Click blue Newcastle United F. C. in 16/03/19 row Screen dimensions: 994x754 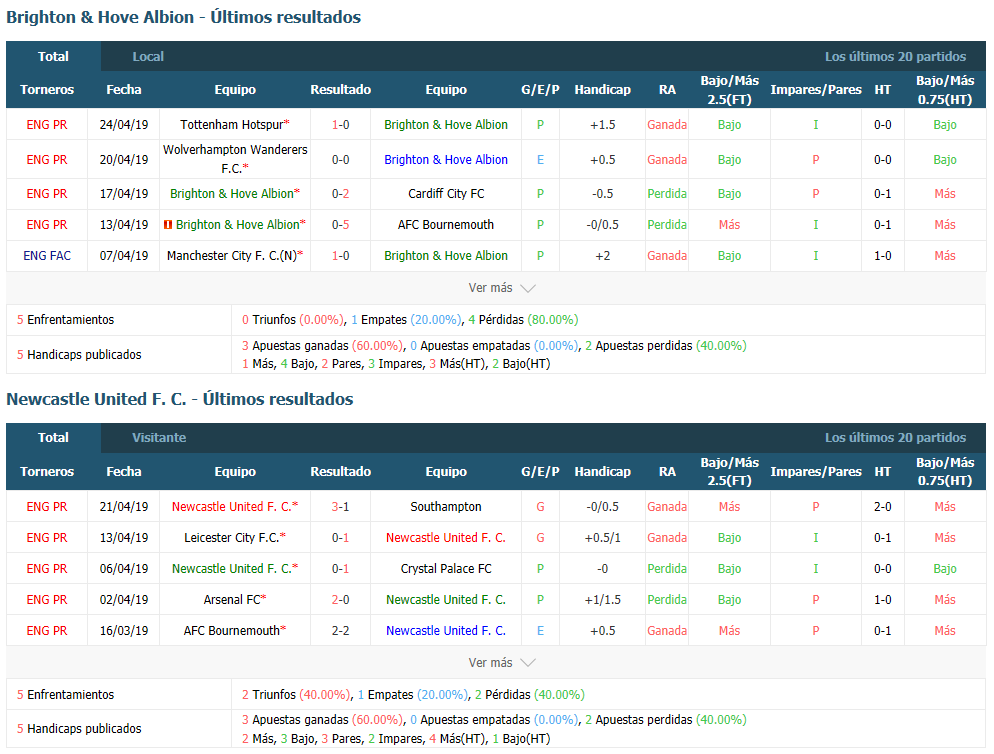[446, 631]
